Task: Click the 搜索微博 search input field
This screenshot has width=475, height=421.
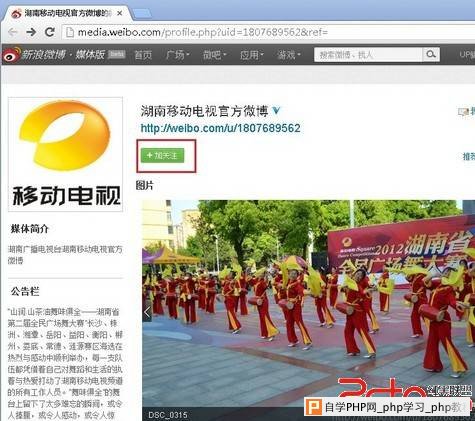Action: coord(368,55)
